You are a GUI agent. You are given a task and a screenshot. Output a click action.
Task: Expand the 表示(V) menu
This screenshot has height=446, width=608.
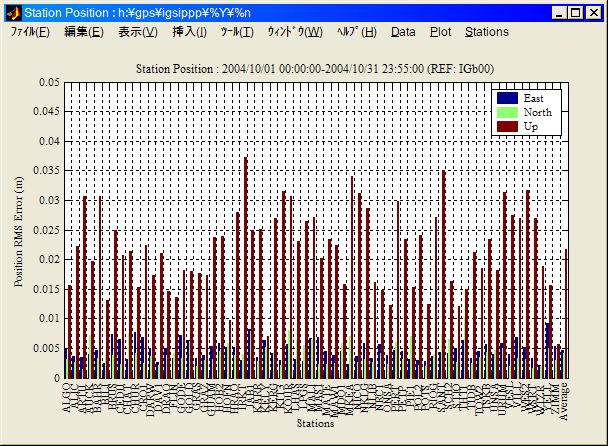pos(138,32)
